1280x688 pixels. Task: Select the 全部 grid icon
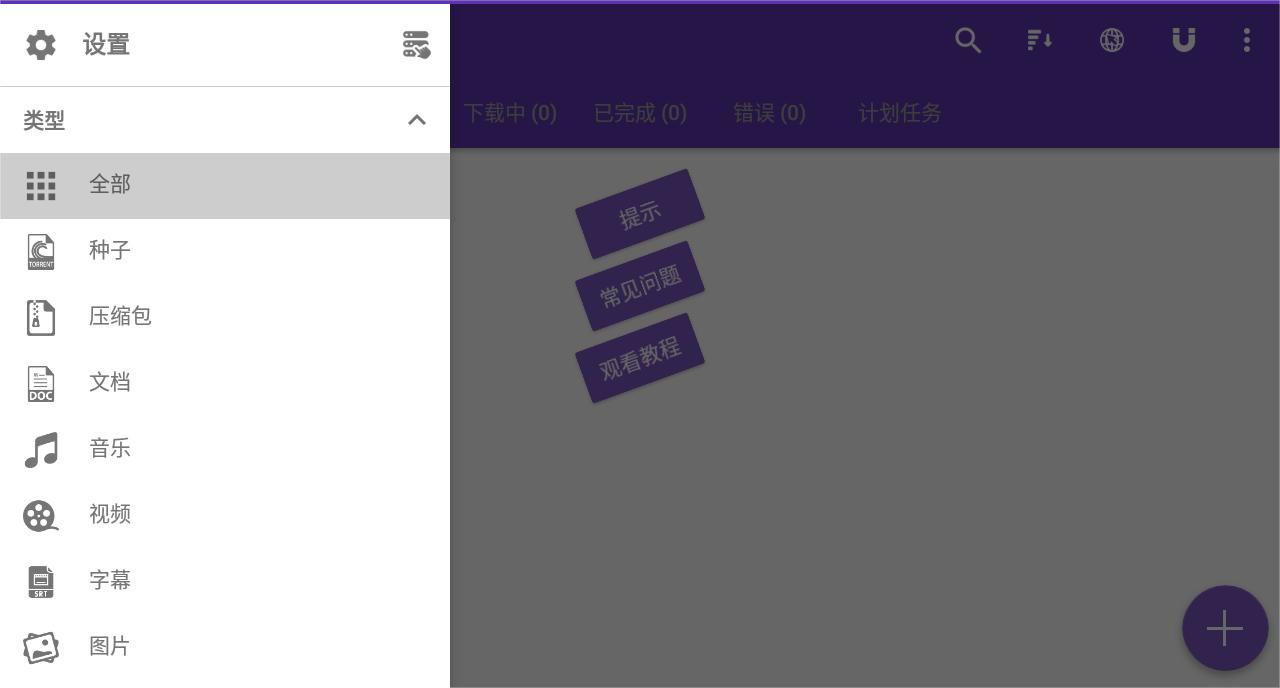[41, 185]
